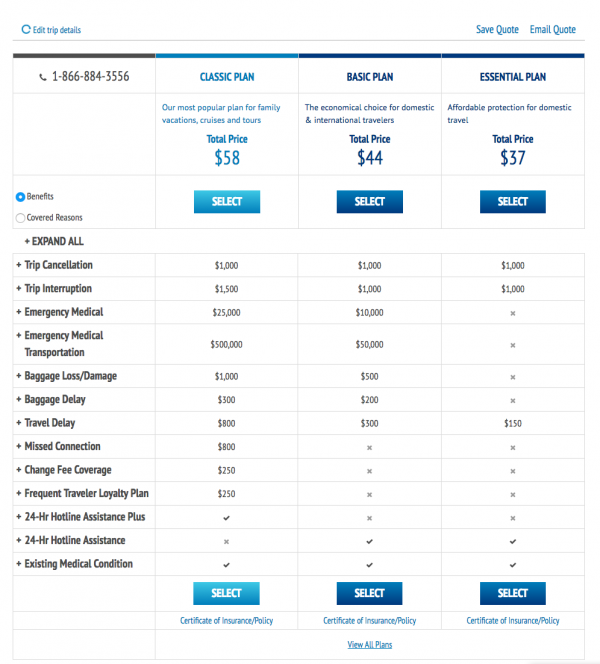Viewport: 600px width, 664px height.
Task: Click the phone icon beside 1-866-884-3556
Action: pos(43,77)
